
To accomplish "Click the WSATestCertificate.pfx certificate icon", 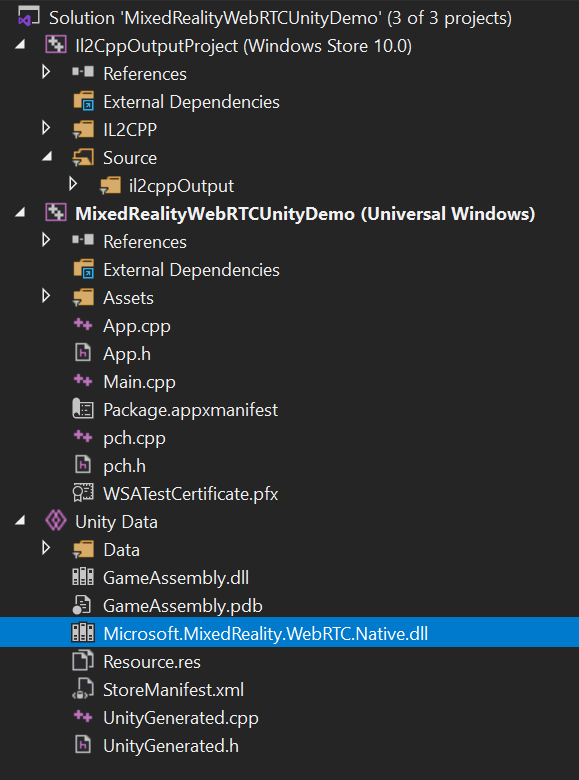I will pyautogui.click(x=83, y=493).
